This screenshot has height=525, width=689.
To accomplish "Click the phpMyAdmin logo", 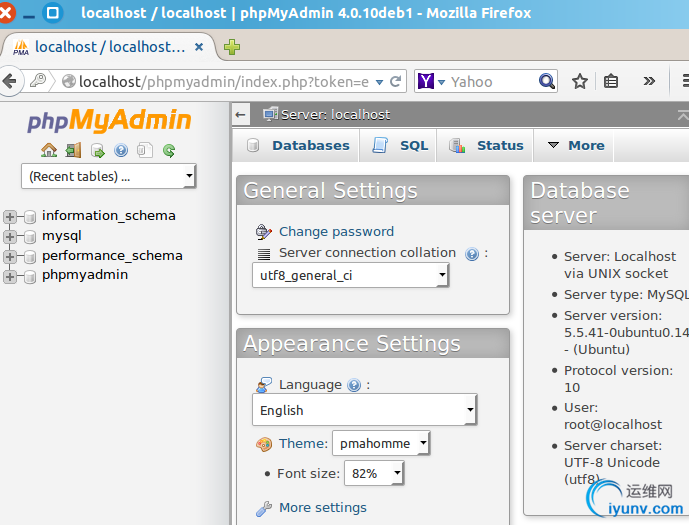I will pos(109,120).
